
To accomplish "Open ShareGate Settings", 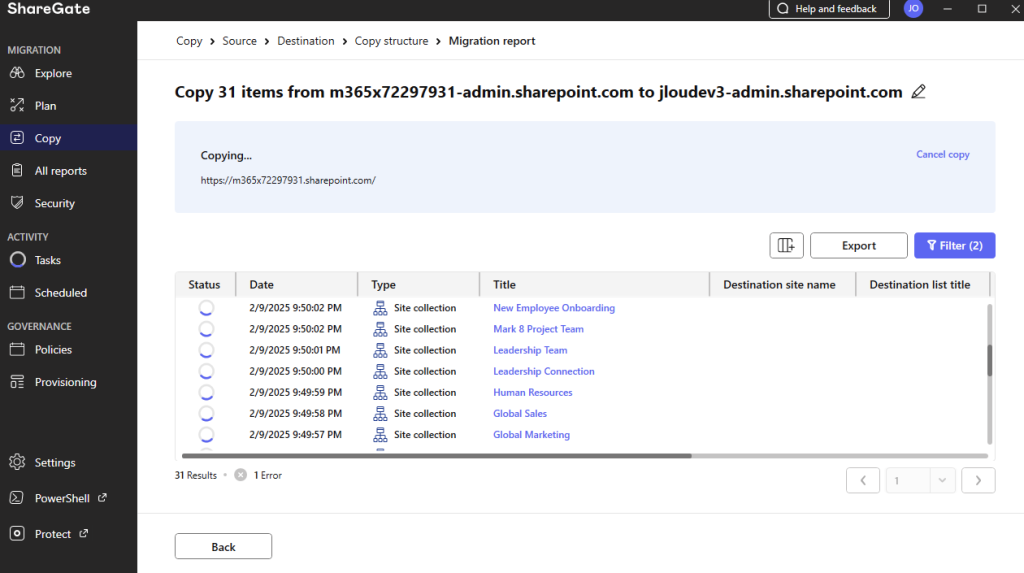I will (55, 463).
